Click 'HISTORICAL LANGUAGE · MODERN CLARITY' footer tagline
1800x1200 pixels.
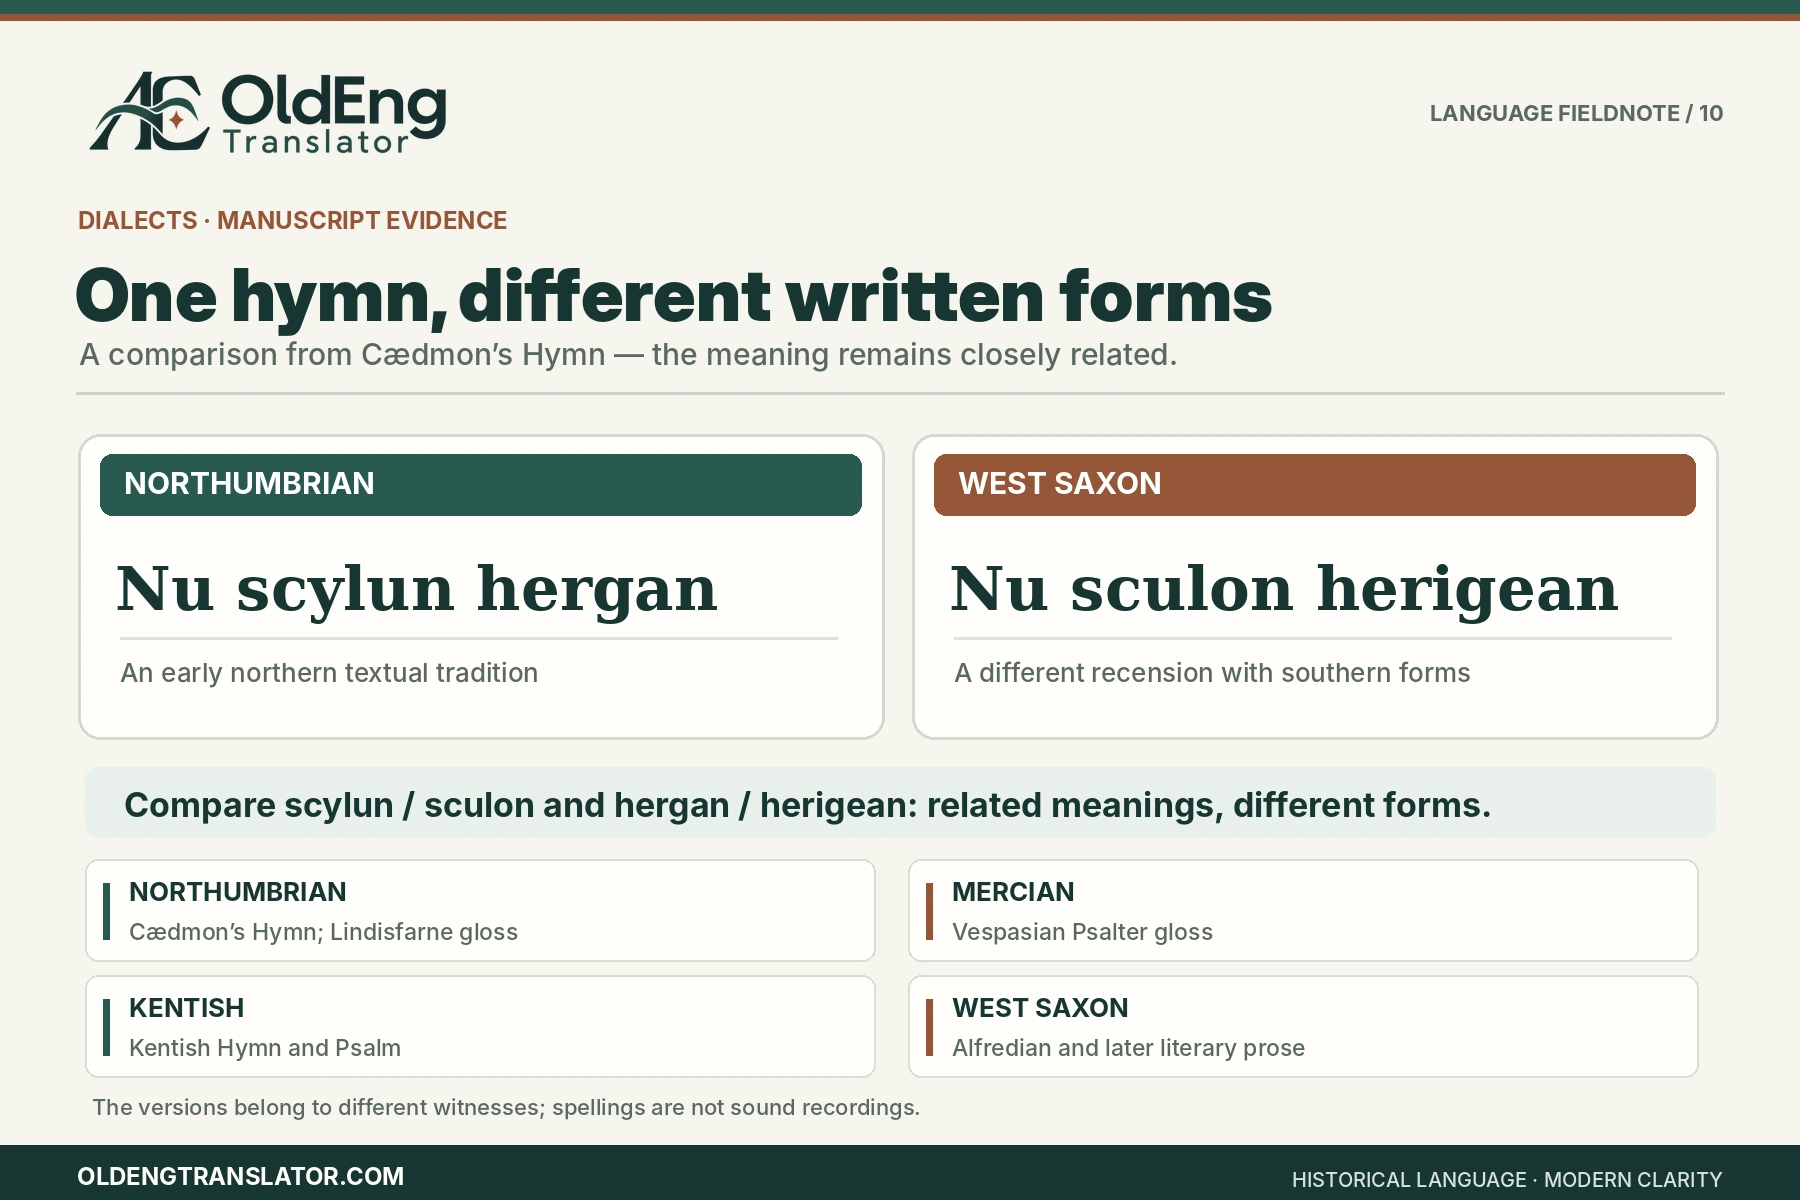(1507, 1180)
